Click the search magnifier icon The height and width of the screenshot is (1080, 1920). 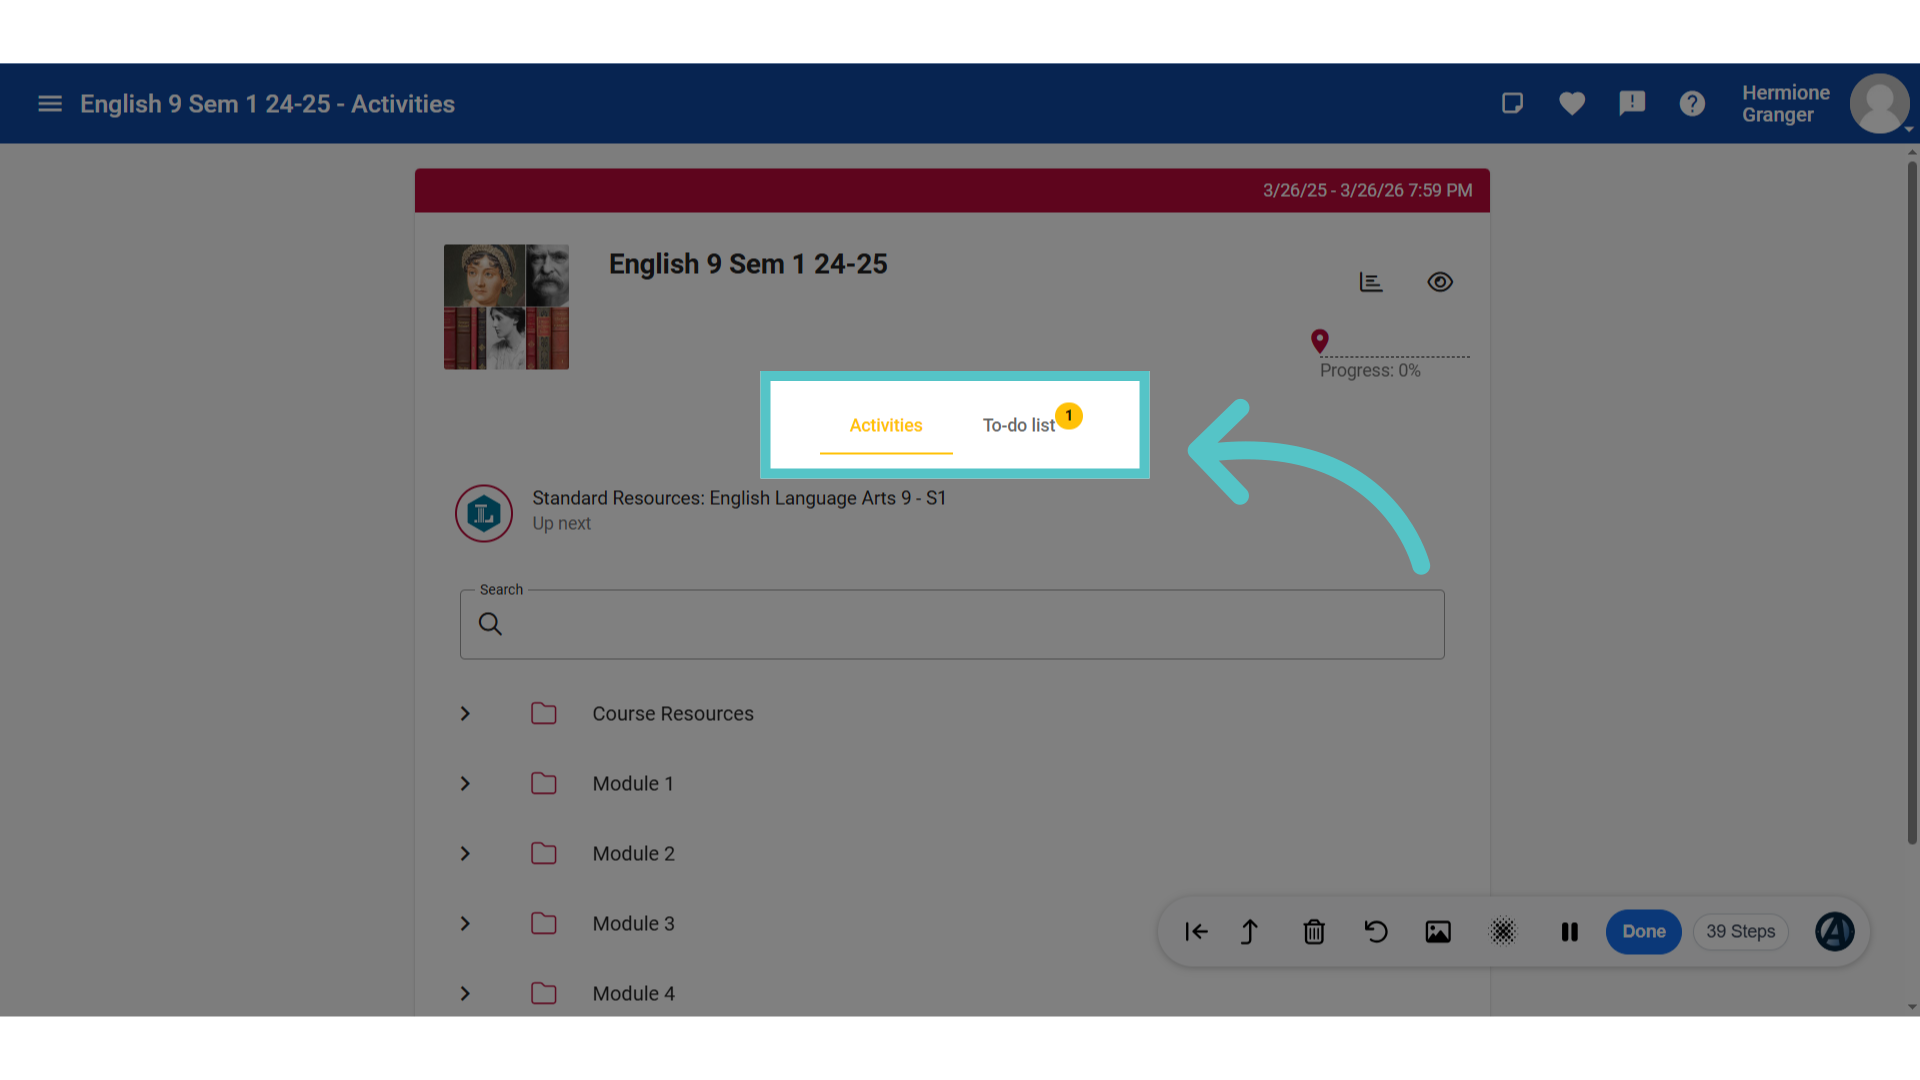pos(490,624)
